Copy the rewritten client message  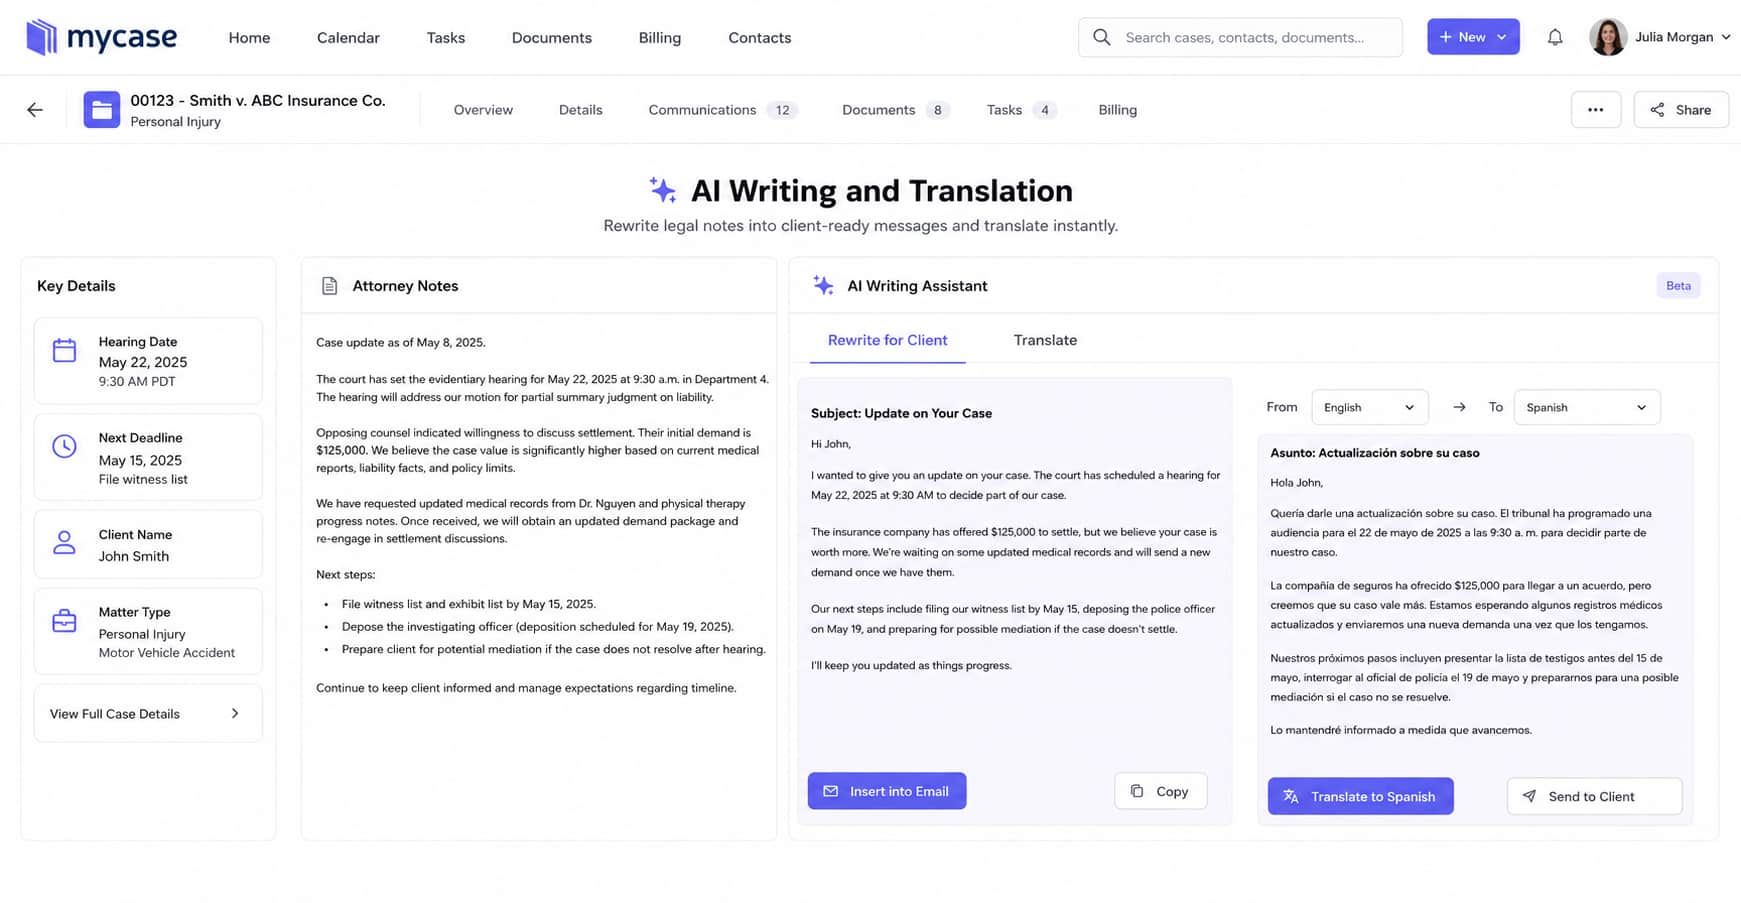coord(1160,791)
